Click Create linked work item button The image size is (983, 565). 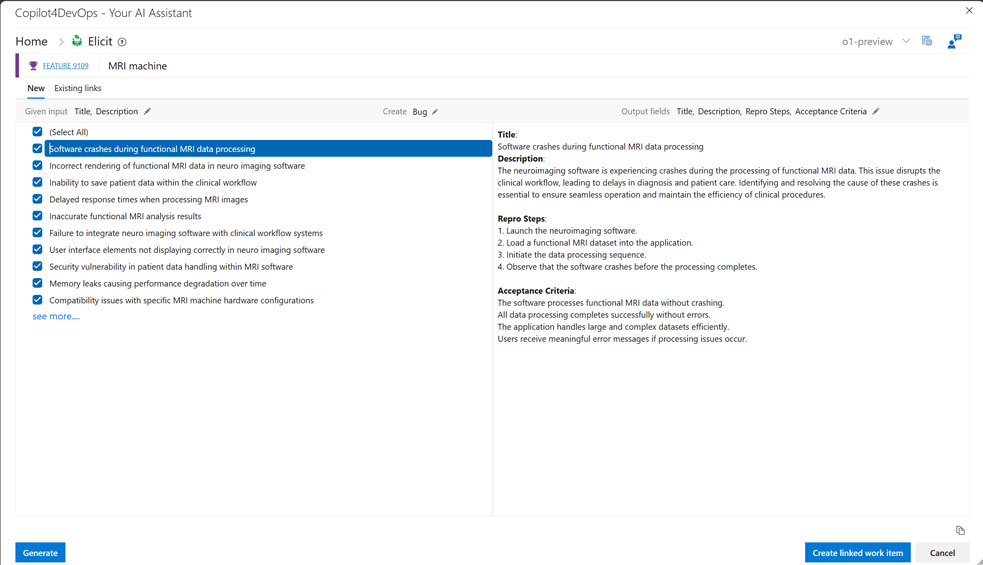coord(857,552)
